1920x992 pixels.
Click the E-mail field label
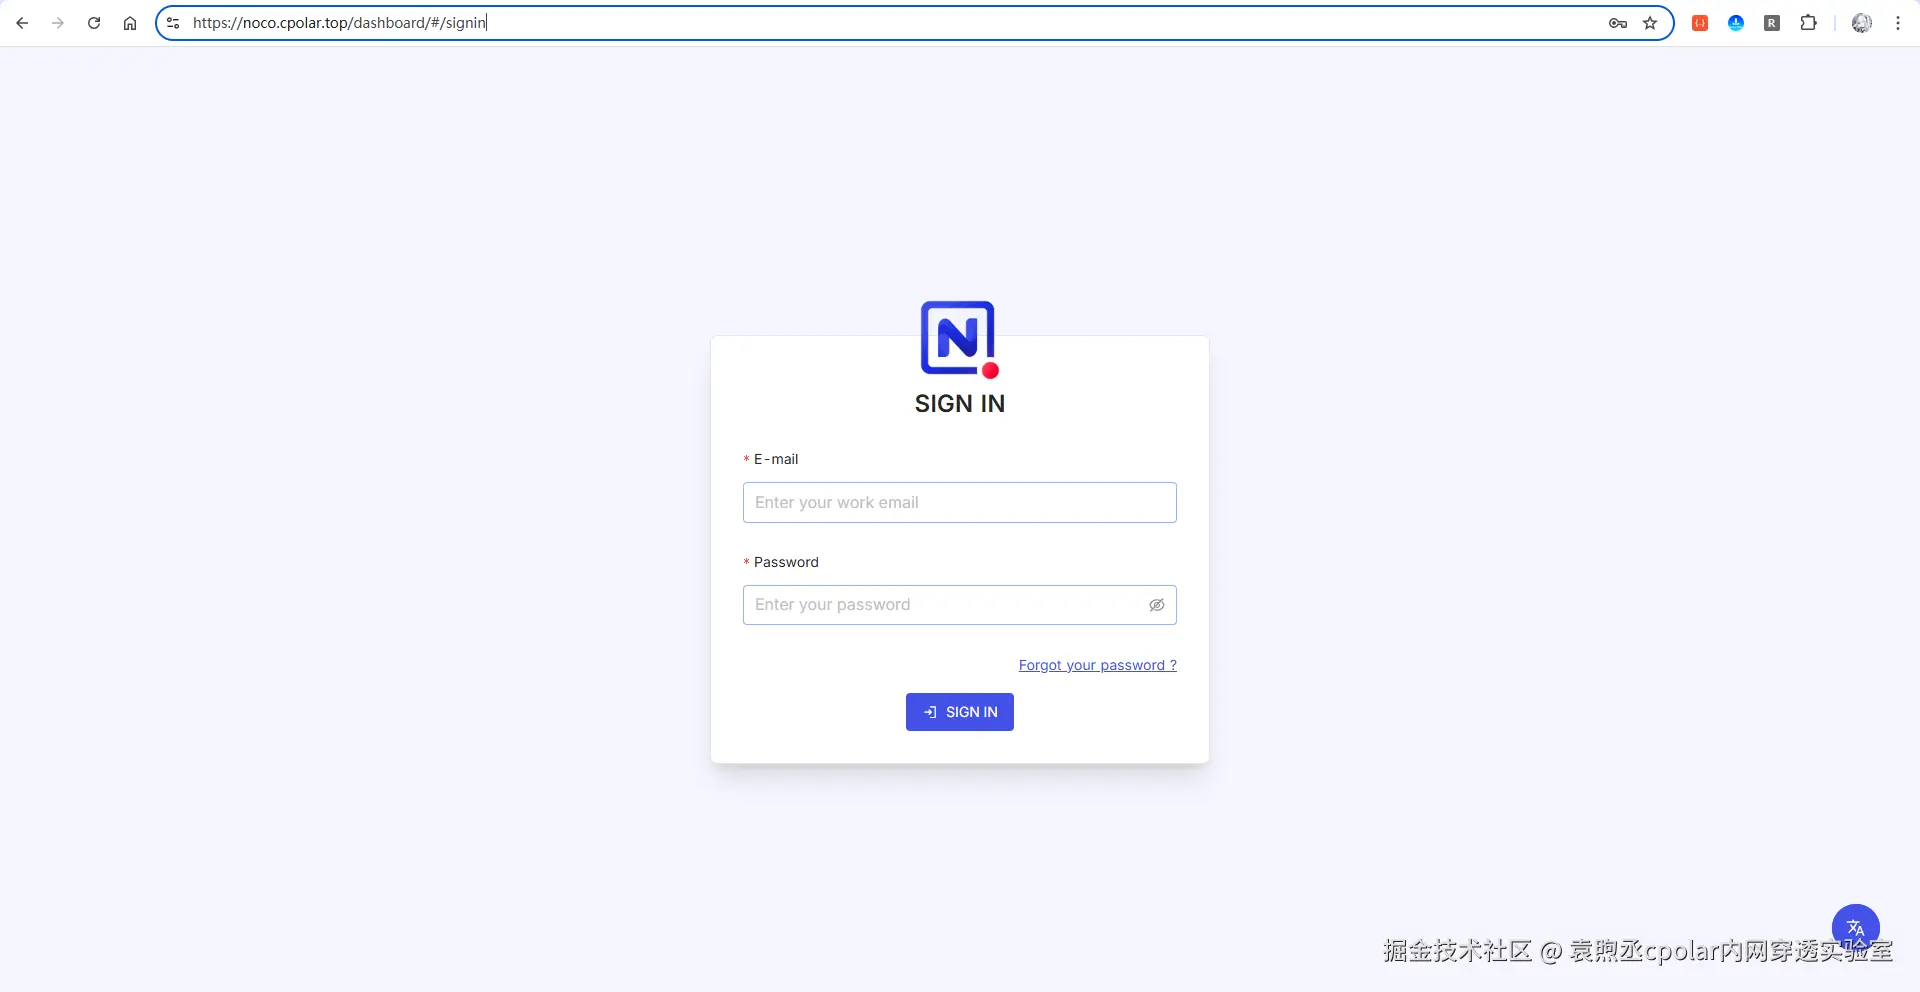[776, 459]
